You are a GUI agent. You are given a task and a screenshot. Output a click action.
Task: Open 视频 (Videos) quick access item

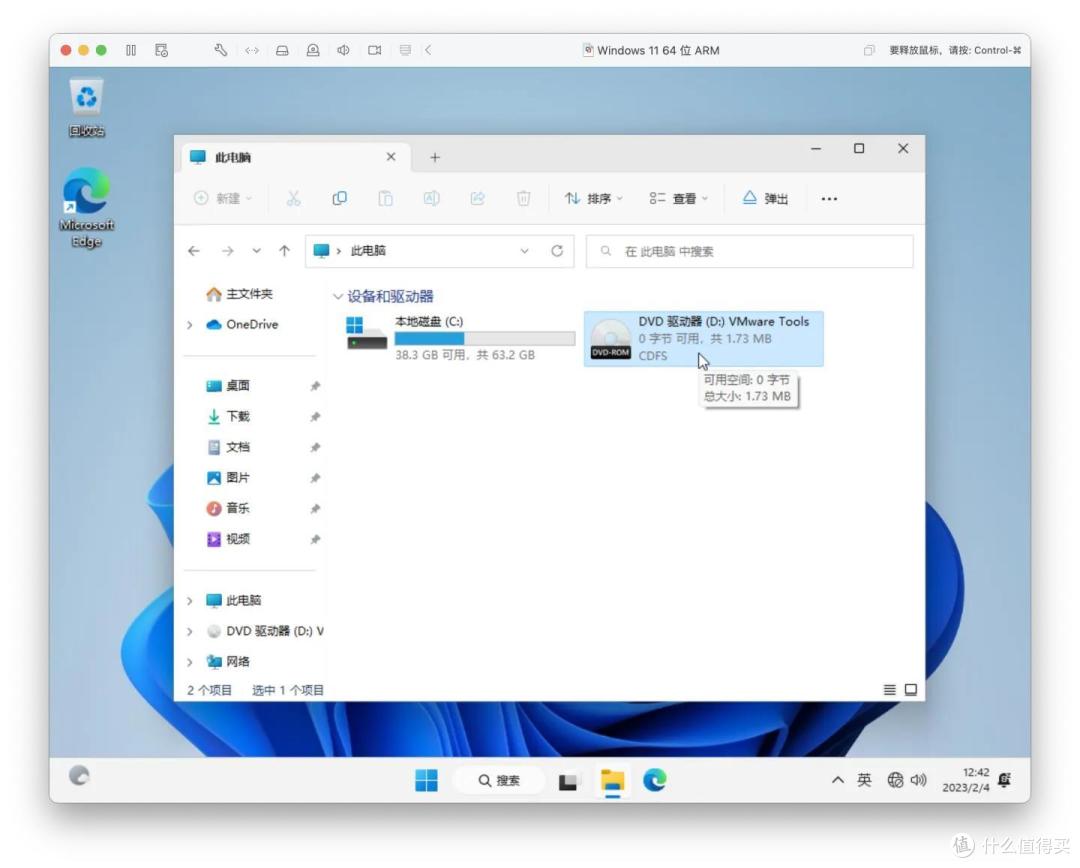pyautogui.click(x=229, y=539)
